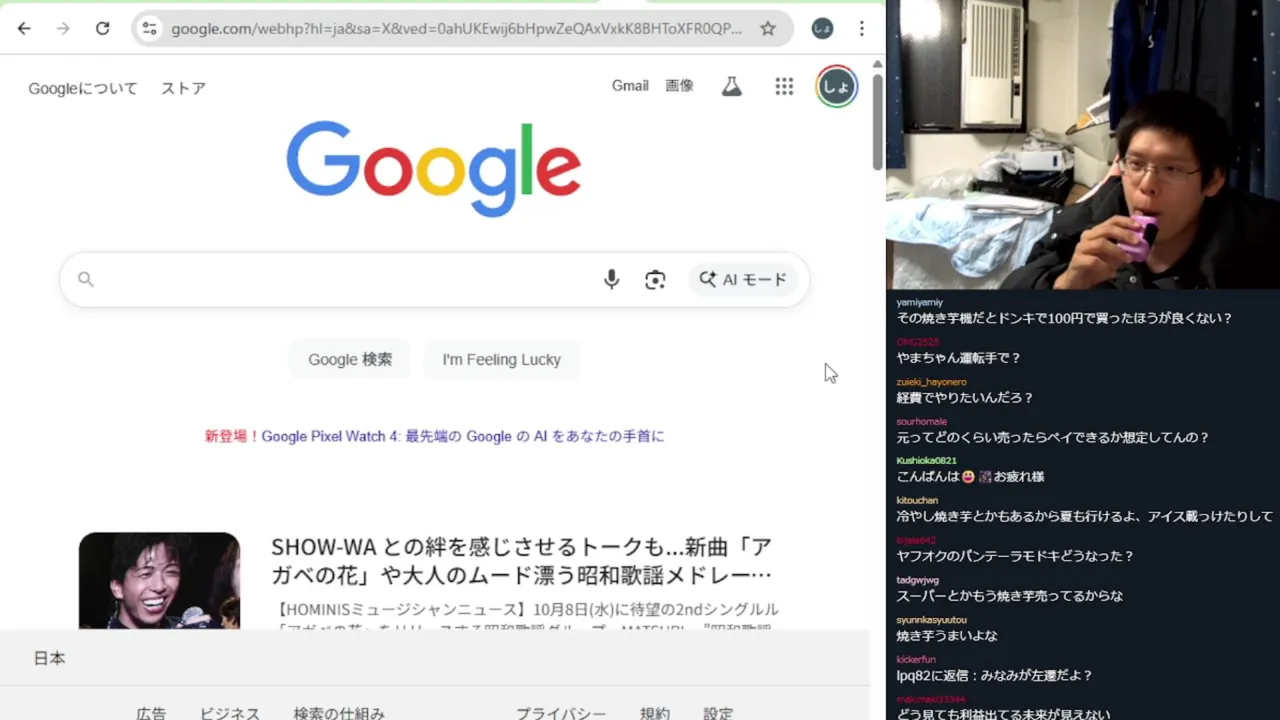The image size is (1280, 720).
Task: Search by image with Google Lens
Action: point(655,280)
